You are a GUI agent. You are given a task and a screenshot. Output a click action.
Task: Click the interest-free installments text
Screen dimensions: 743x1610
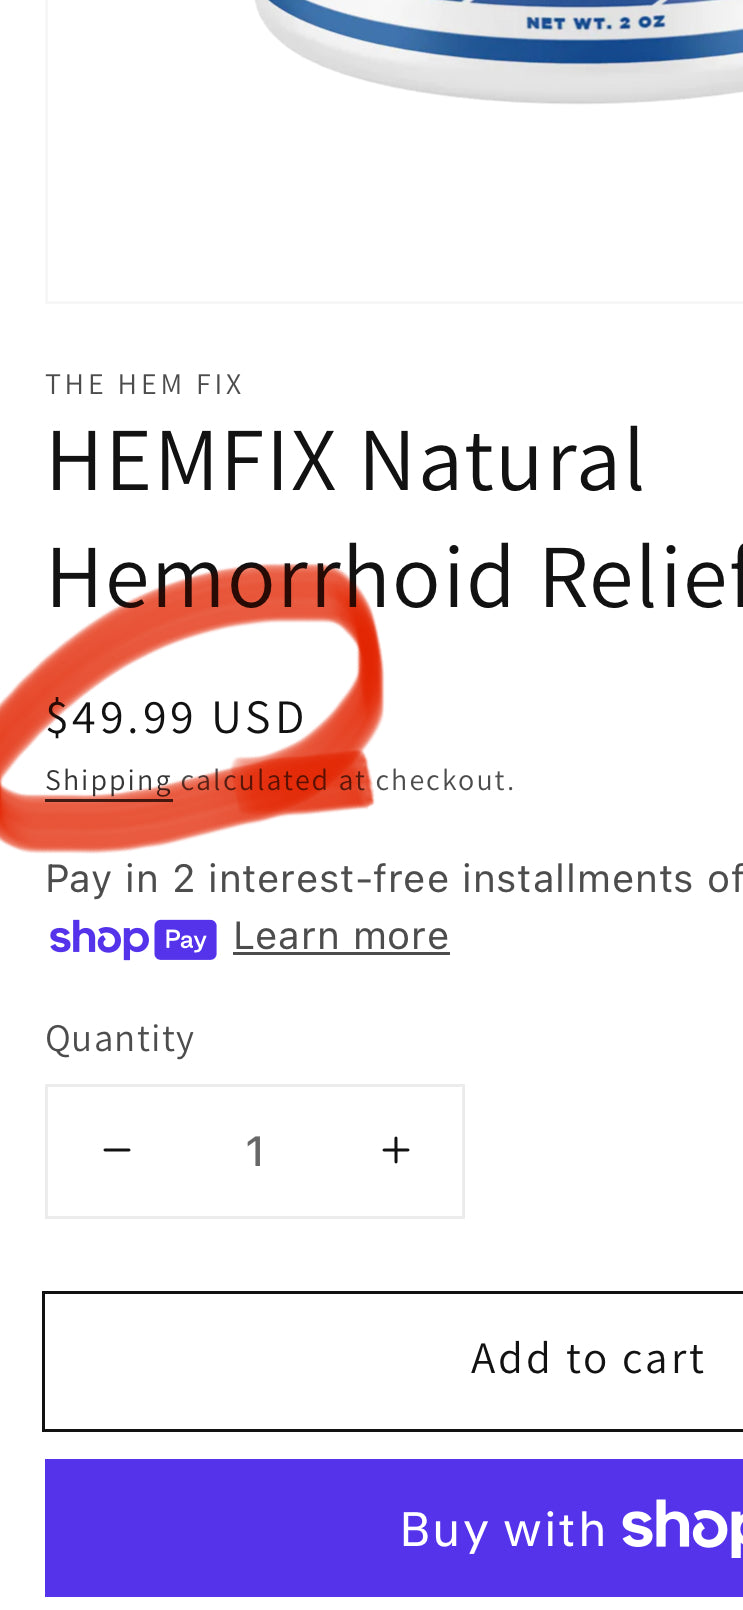click(x=394, y=879)
